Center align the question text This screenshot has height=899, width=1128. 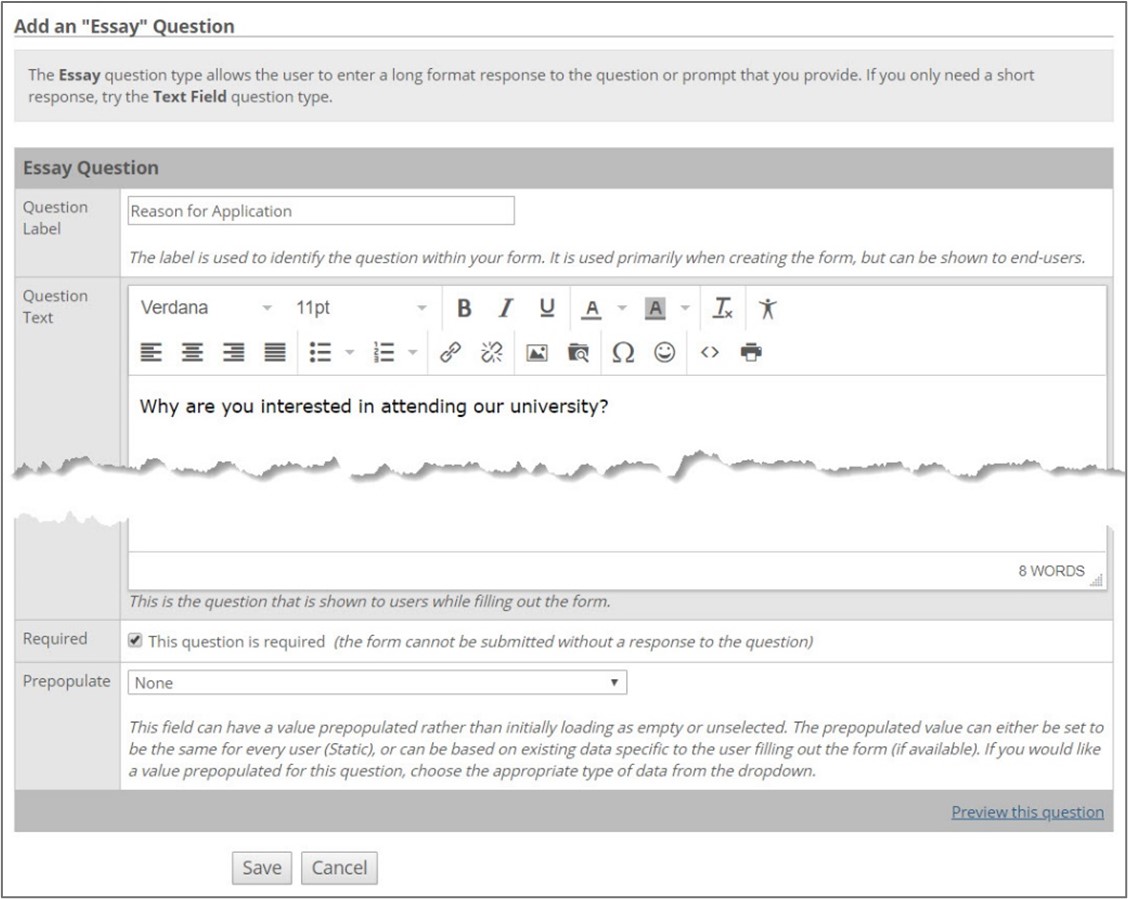click(x=192, y=352)
